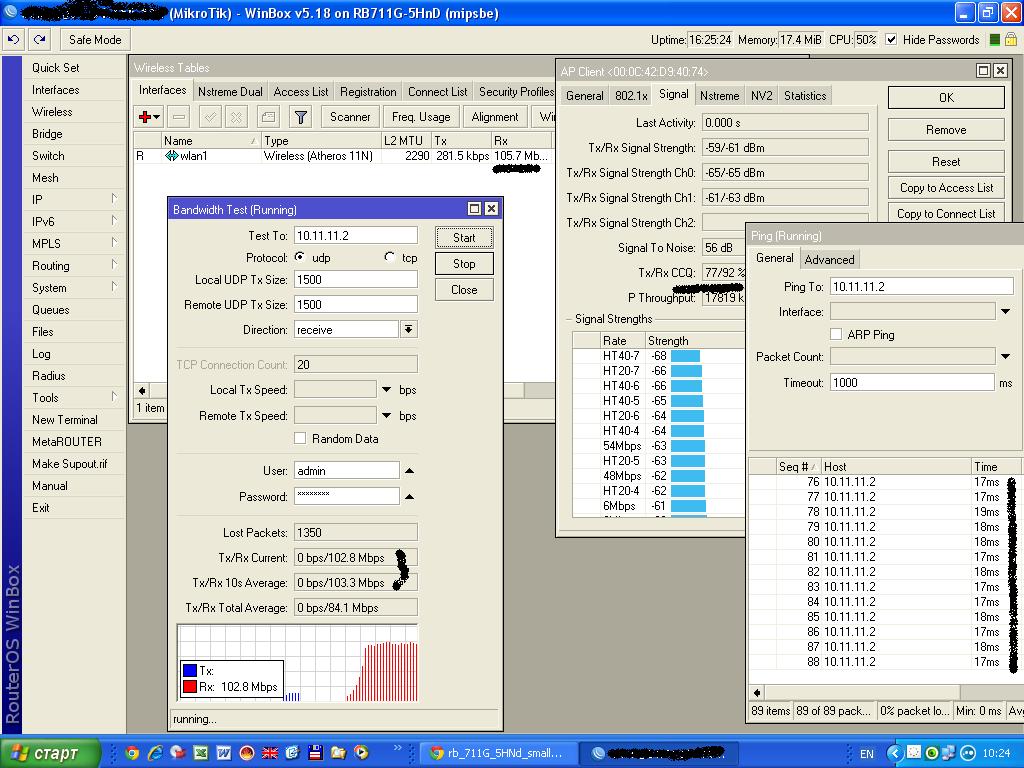The image size is (1024, 768).
Task: Open the Wireless menu in the sidebar
Action: pyautogui.click(x=52, y=112)
